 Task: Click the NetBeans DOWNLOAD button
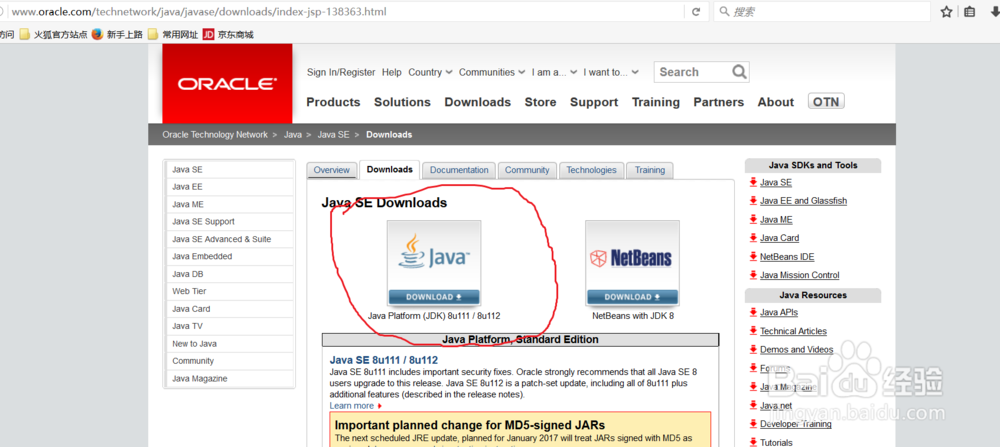pyautogui.click(x=632, y=297)
